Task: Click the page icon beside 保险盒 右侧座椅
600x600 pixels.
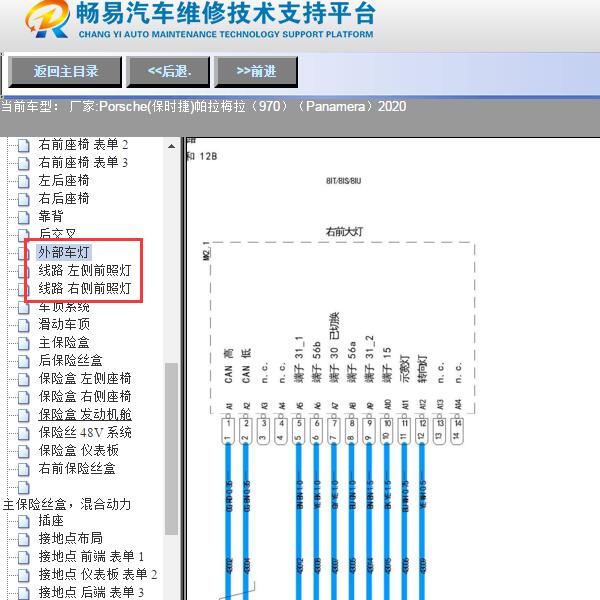Action: coord(24,397)
